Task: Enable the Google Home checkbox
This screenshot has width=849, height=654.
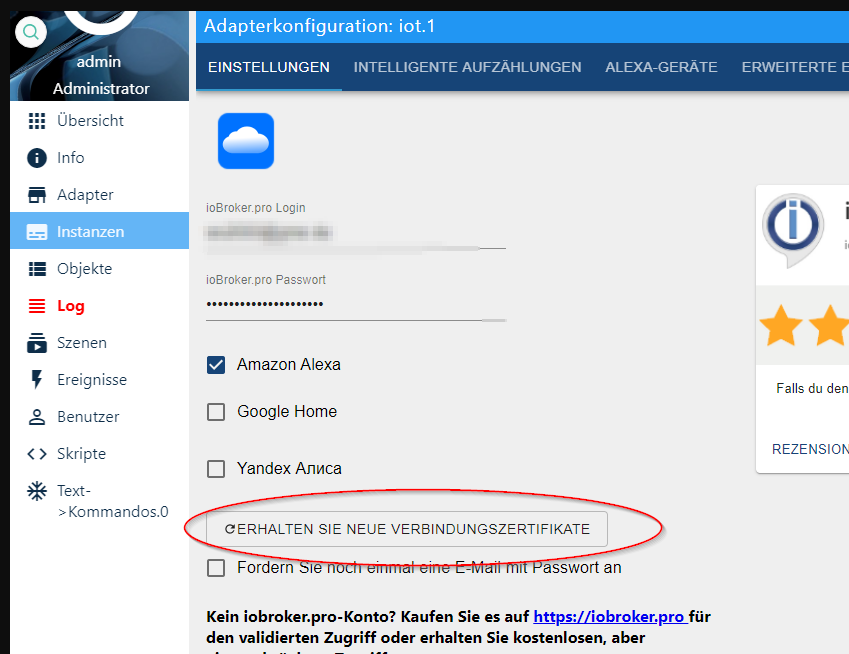Action: (216, 412)
